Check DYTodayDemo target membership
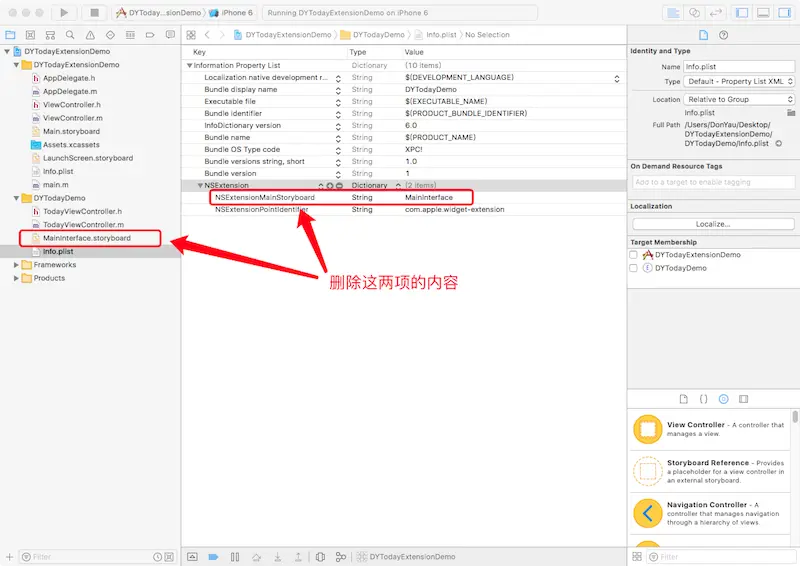Image resolution: width=800 pixels, height=566 pixels. [x=633, y=268]
